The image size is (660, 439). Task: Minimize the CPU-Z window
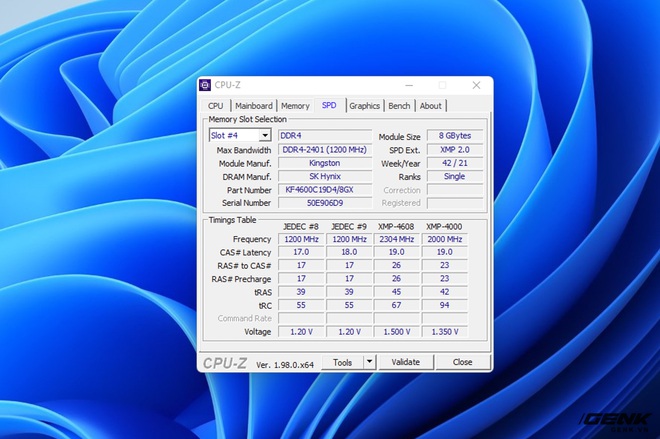click(409, 85)
